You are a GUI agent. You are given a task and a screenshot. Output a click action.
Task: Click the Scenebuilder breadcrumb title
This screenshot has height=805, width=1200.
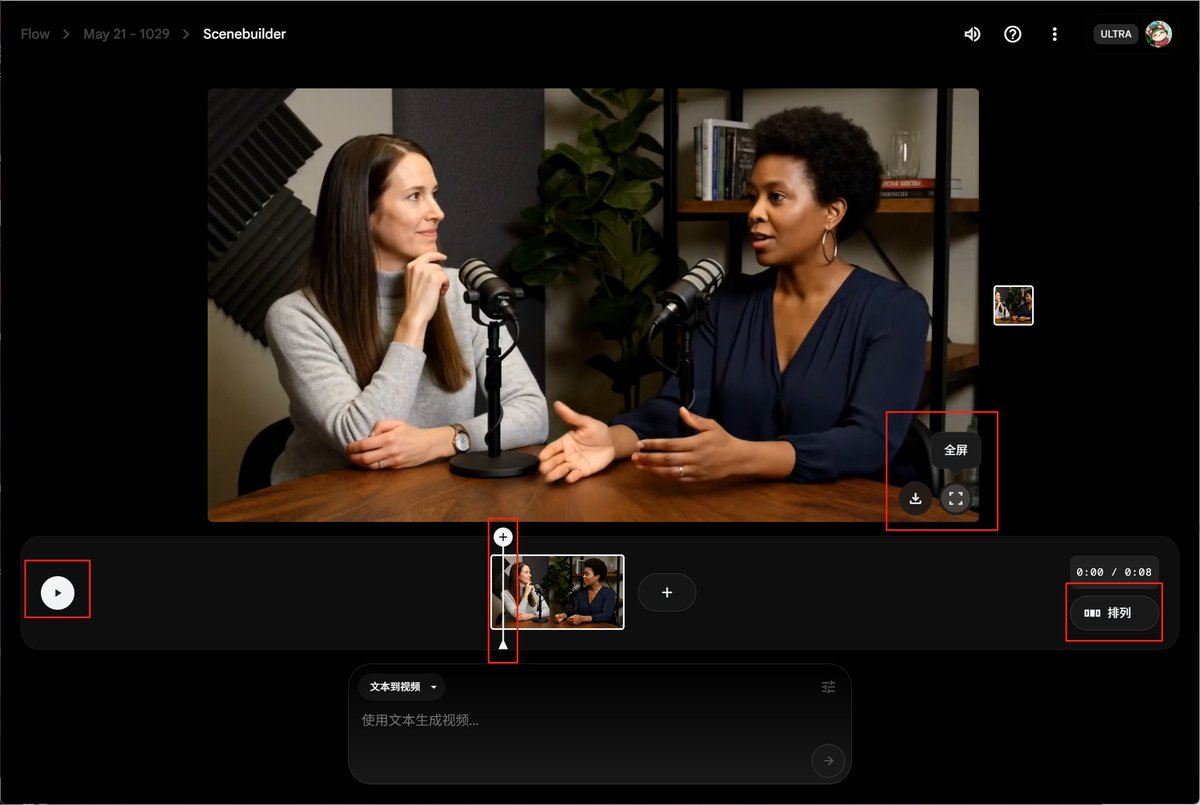tap(244, 34)
